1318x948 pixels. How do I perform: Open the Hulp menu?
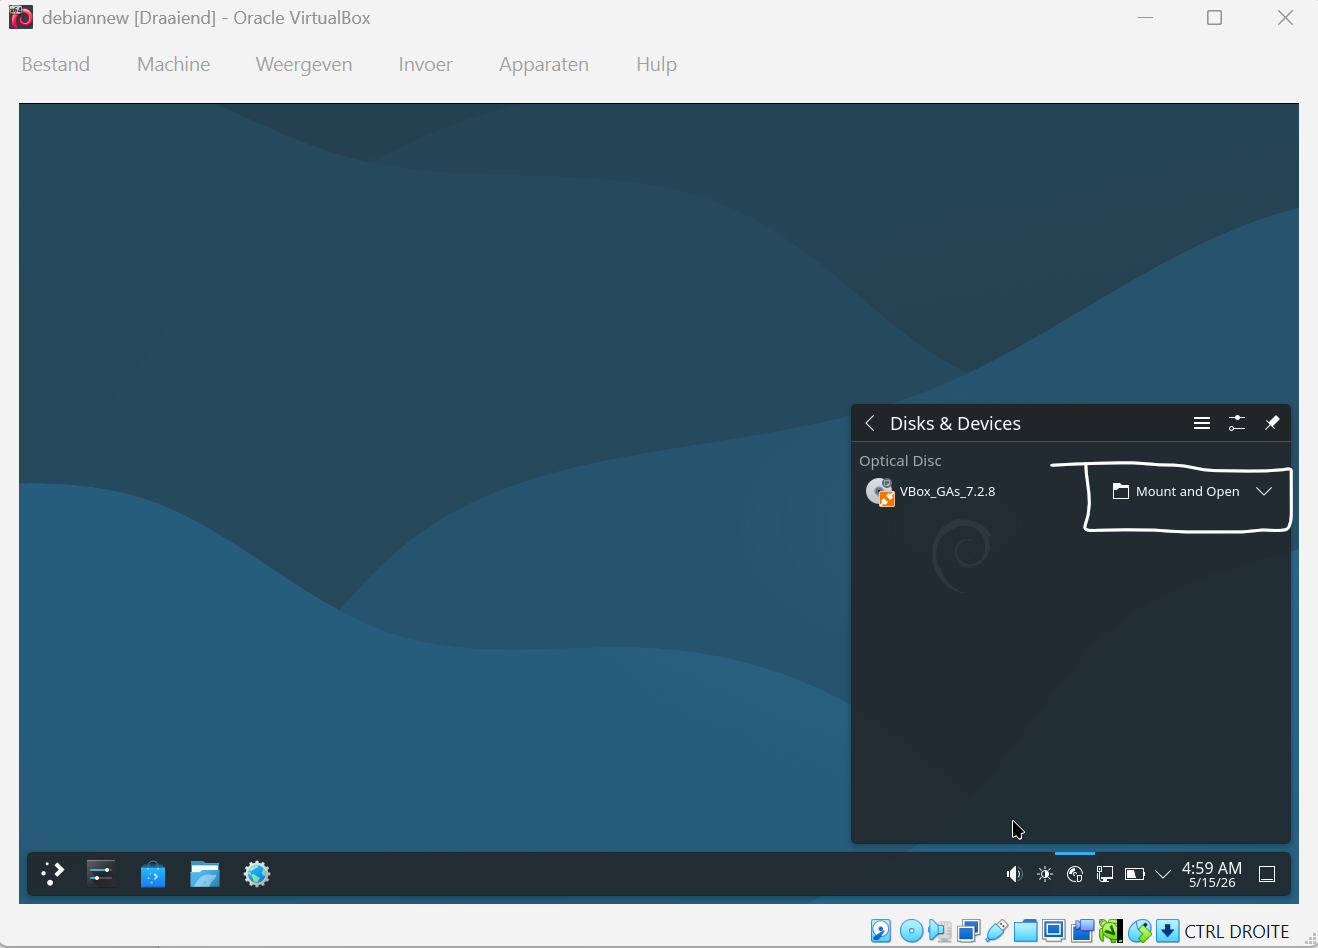[x=656, y=64]
